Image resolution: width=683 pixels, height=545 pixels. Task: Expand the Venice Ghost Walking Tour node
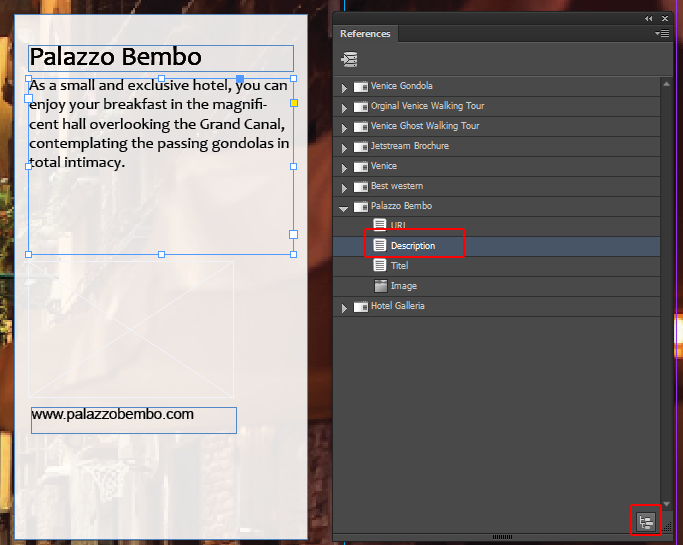click(x=344, y=128)
